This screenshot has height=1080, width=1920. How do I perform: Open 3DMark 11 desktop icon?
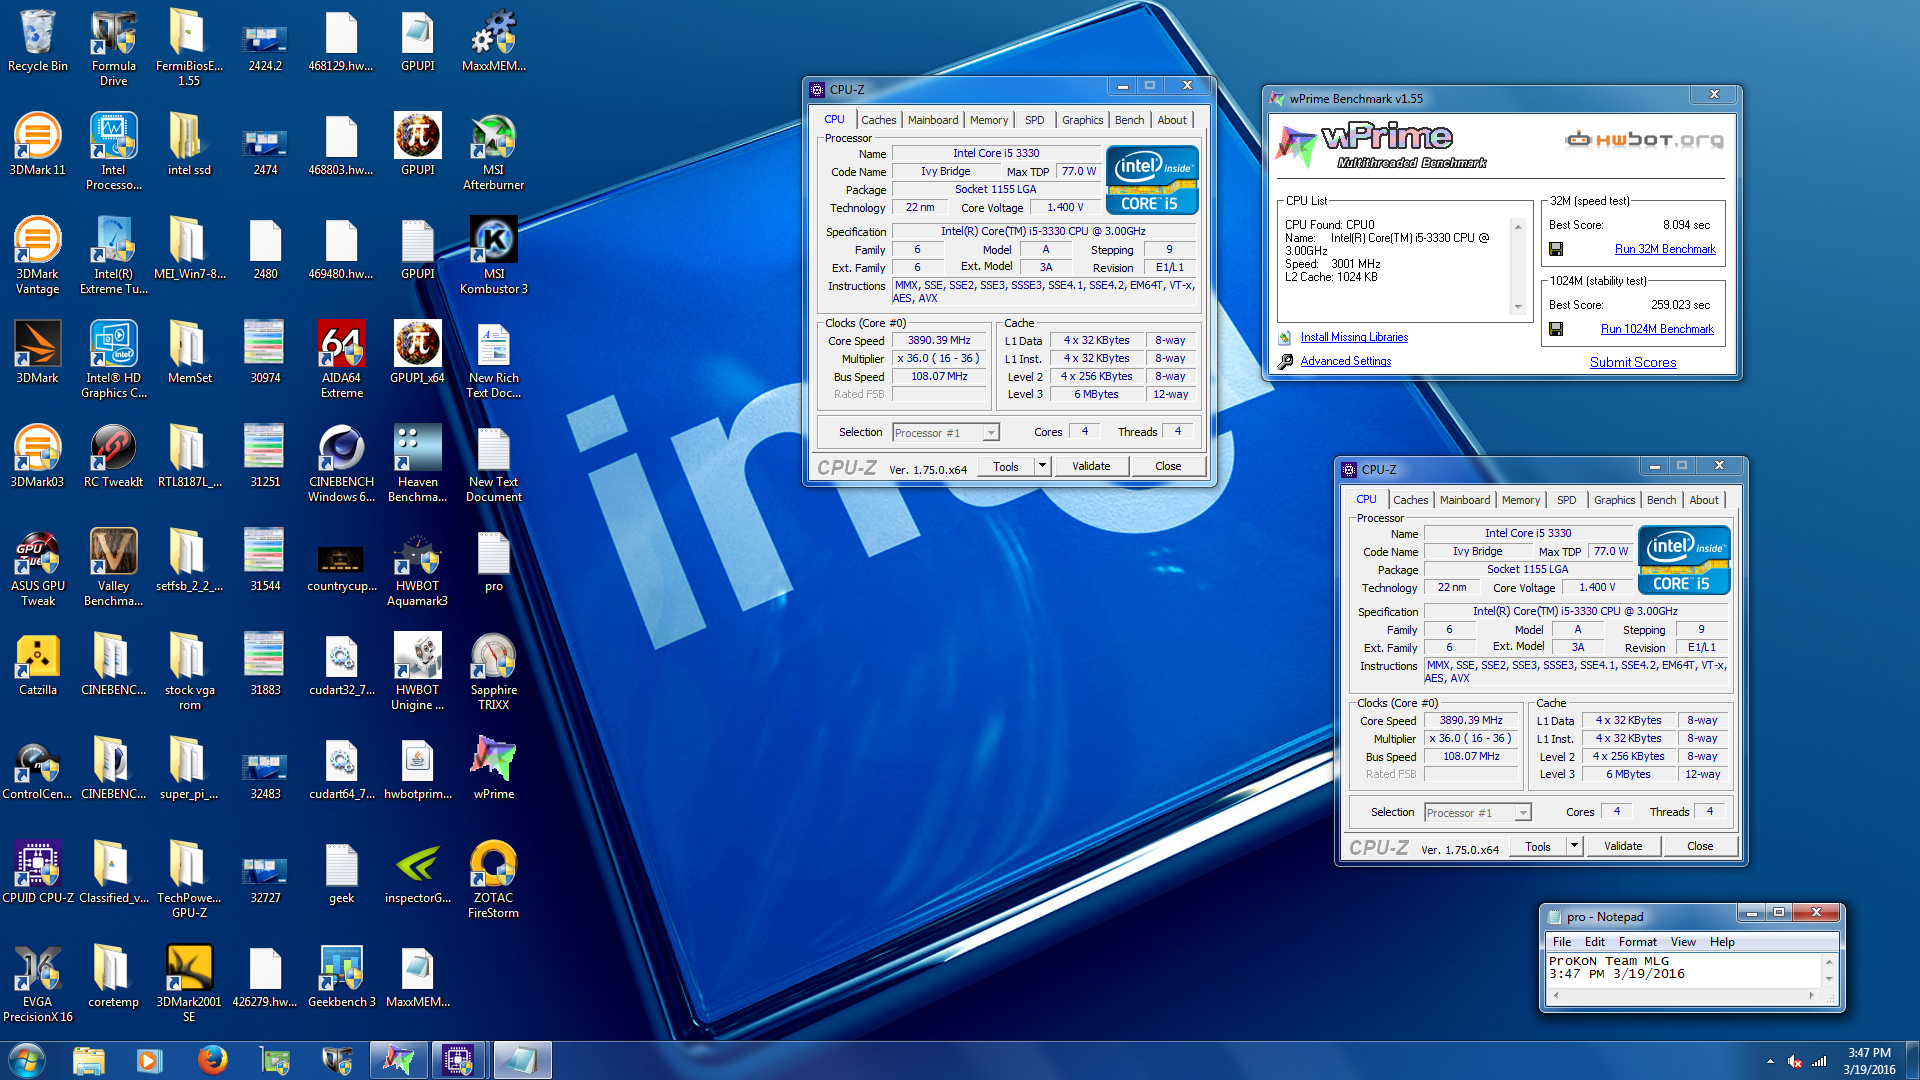pos(38,145)
